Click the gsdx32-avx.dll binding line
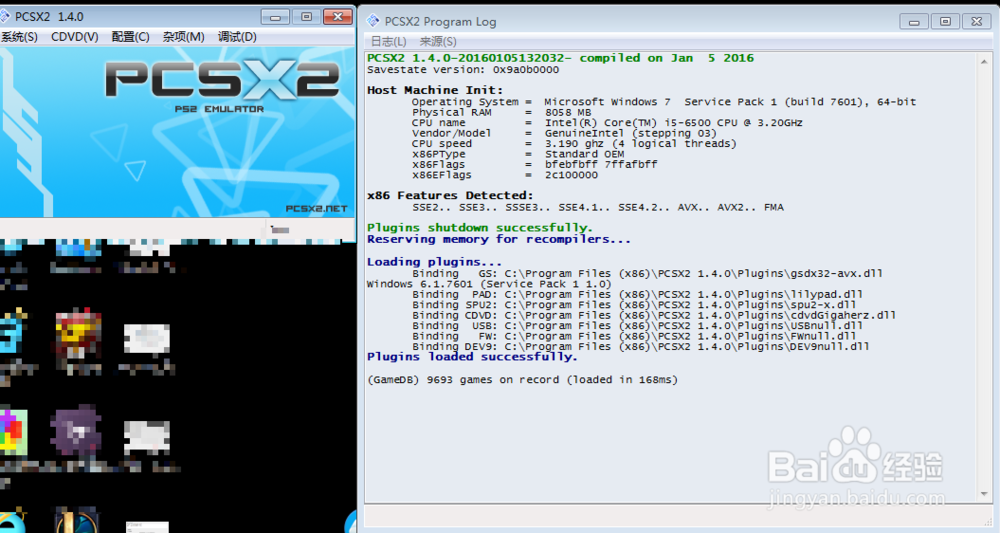1000x533 pixels. click(x=647, y=273)
